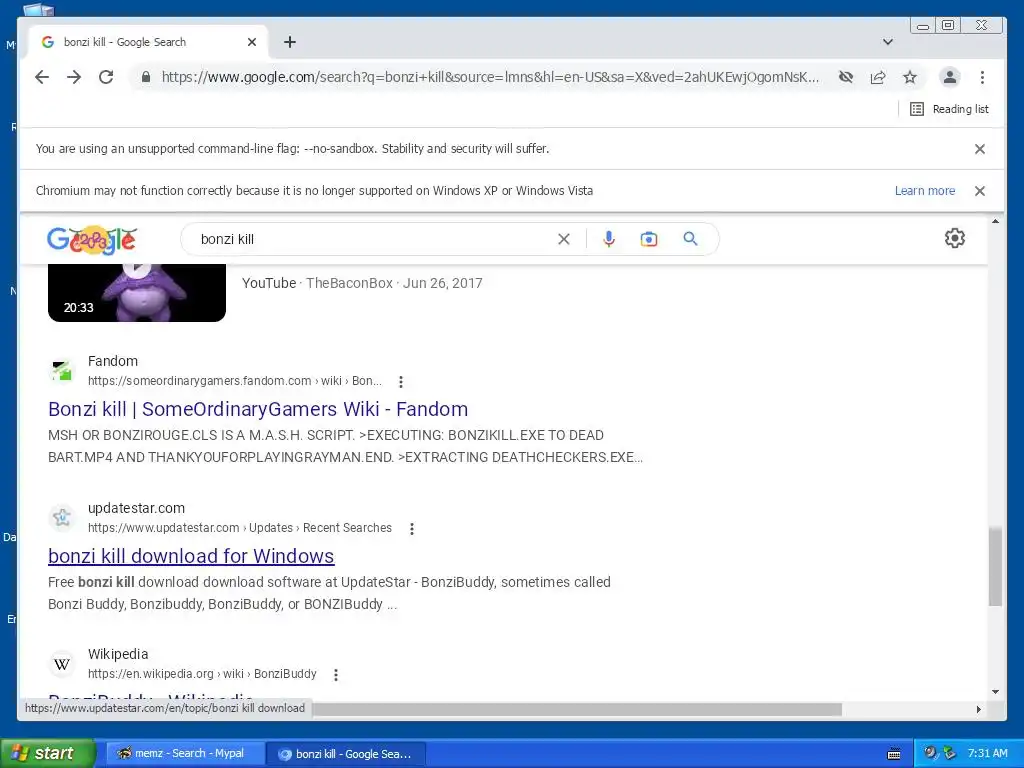The height and width of the screenshot is (768, 1024).
Task: Click the Wikipedia W favicon
Action: pyautogui.click(x=62, y=664)
